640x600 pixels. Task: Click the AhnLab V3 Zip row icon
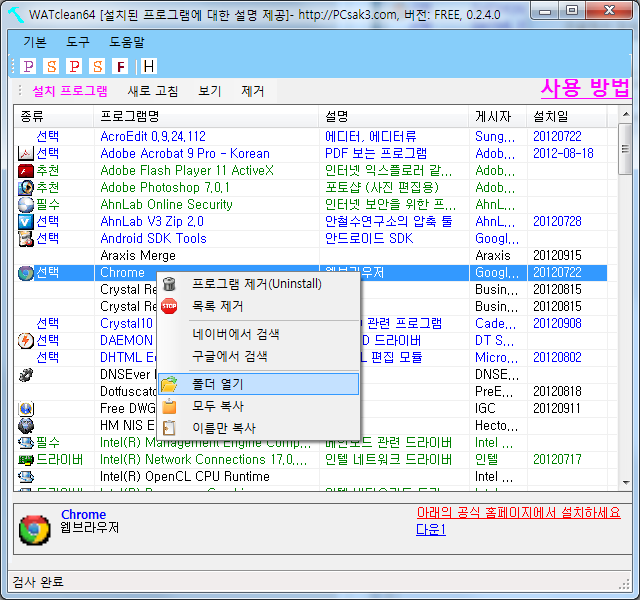tap(26, 222)
